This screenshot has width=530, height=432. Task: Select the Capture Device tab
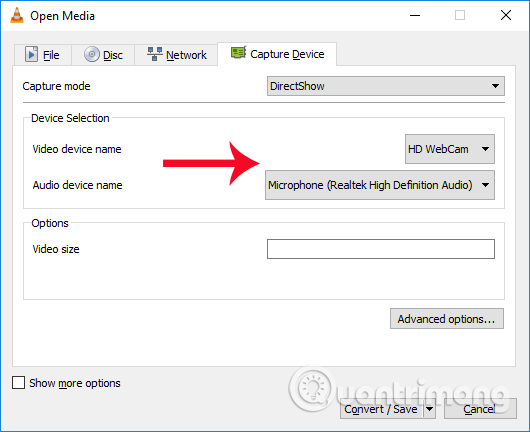[277, 54]
